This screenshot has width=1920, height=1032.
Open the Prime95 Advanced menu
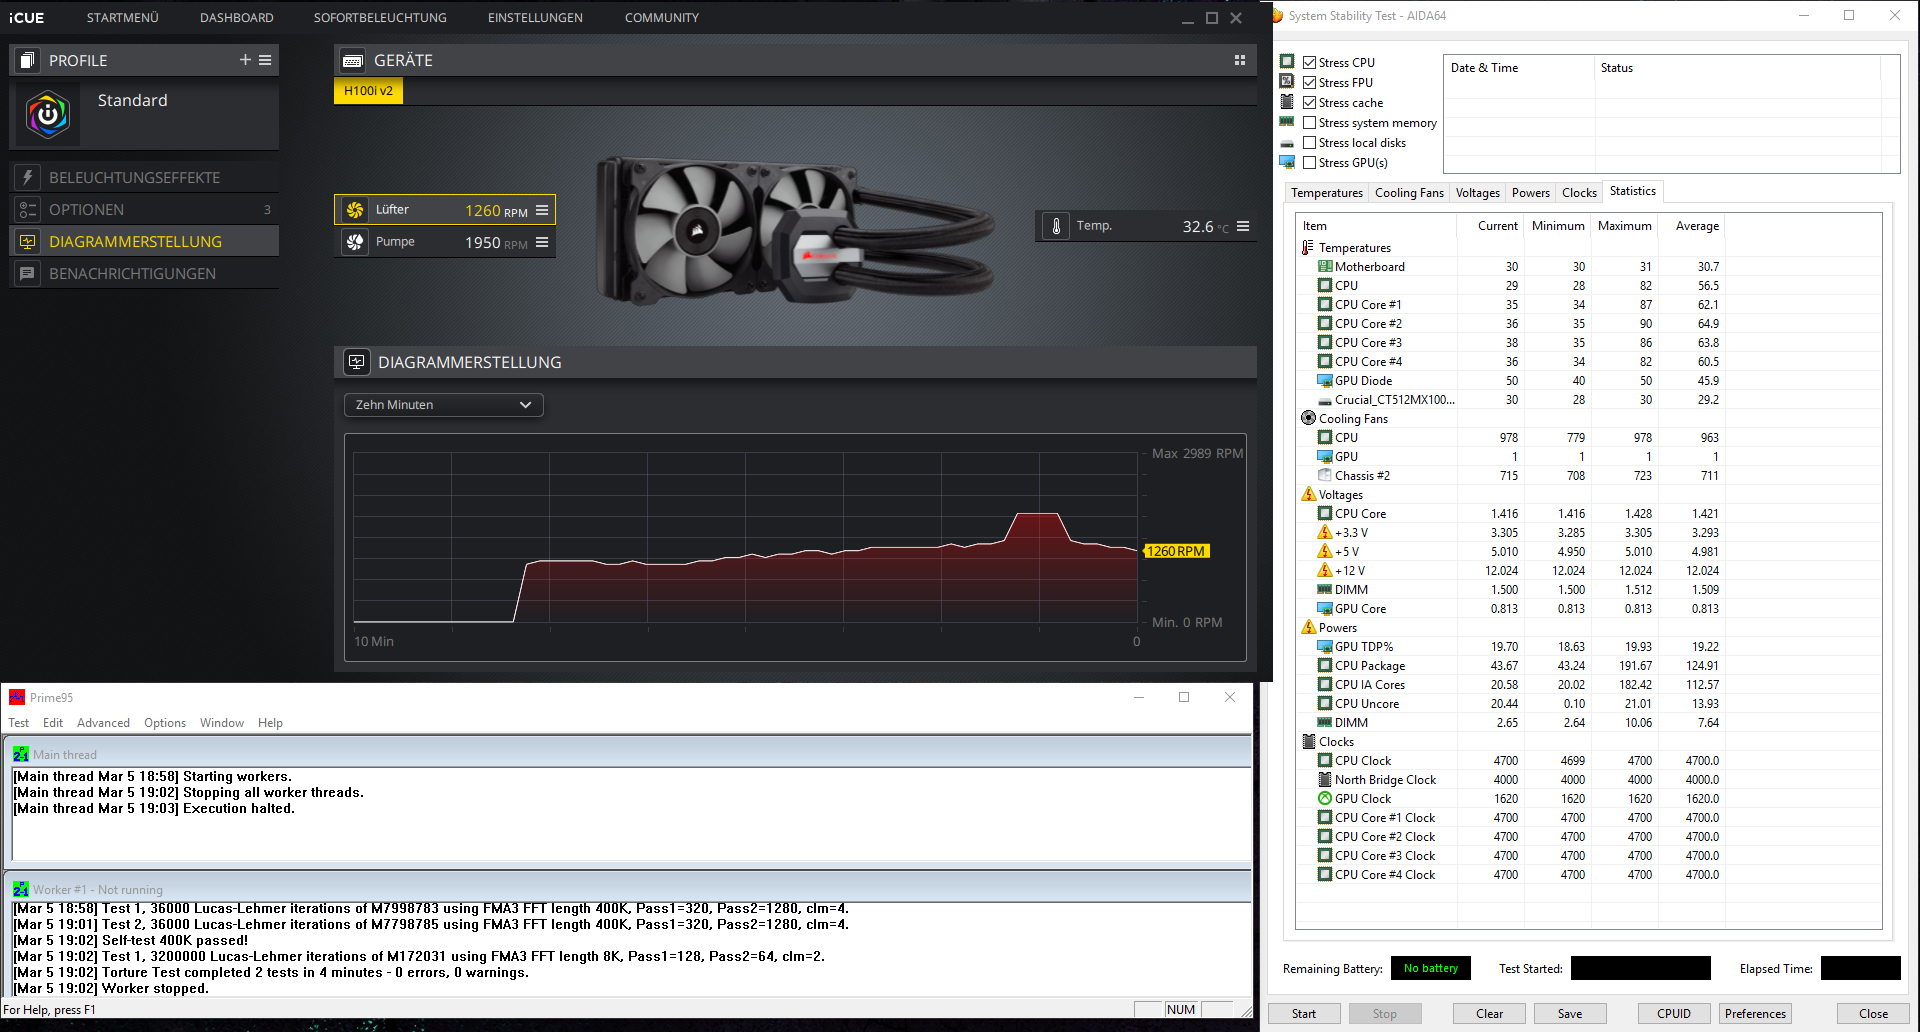(x=103, y=723)
